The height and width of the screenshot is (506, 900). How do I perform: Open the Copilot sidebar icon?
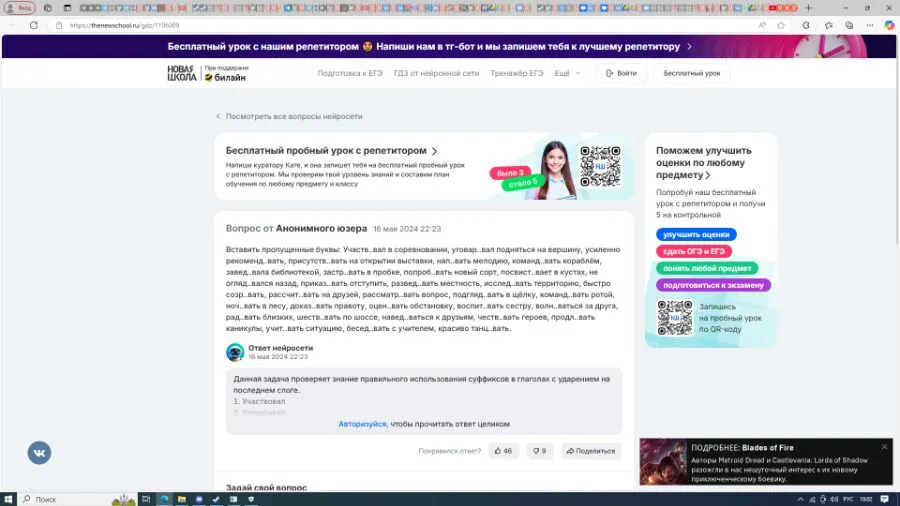tap(890, 25)
